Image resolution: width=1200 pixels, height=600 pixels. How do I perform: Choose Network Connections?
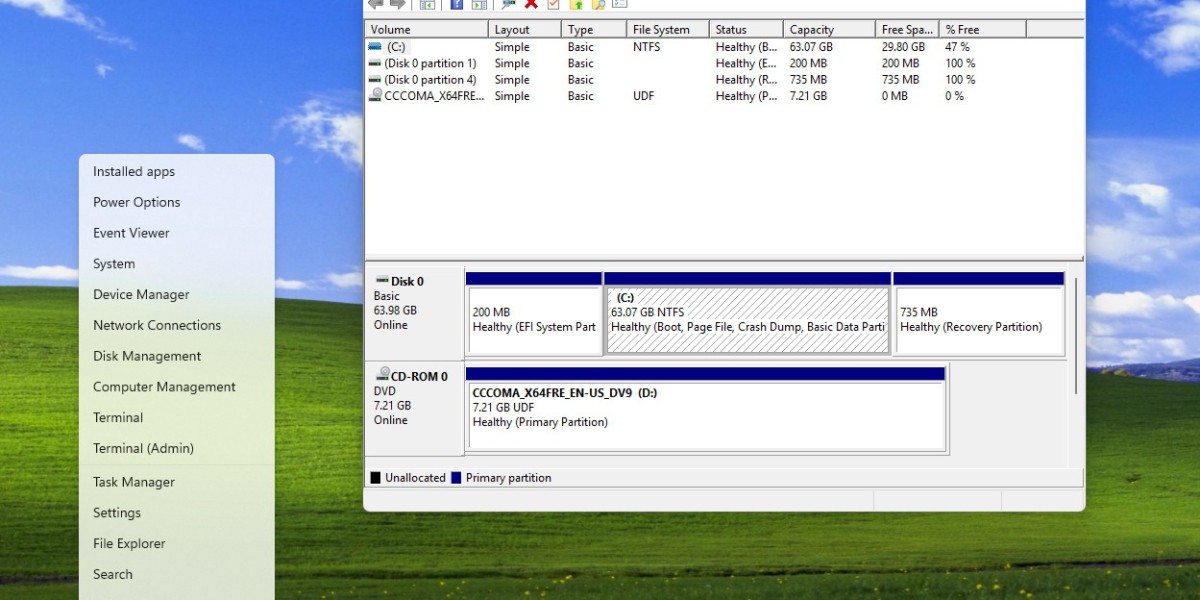pyautogui.click(x=157, y=325)
